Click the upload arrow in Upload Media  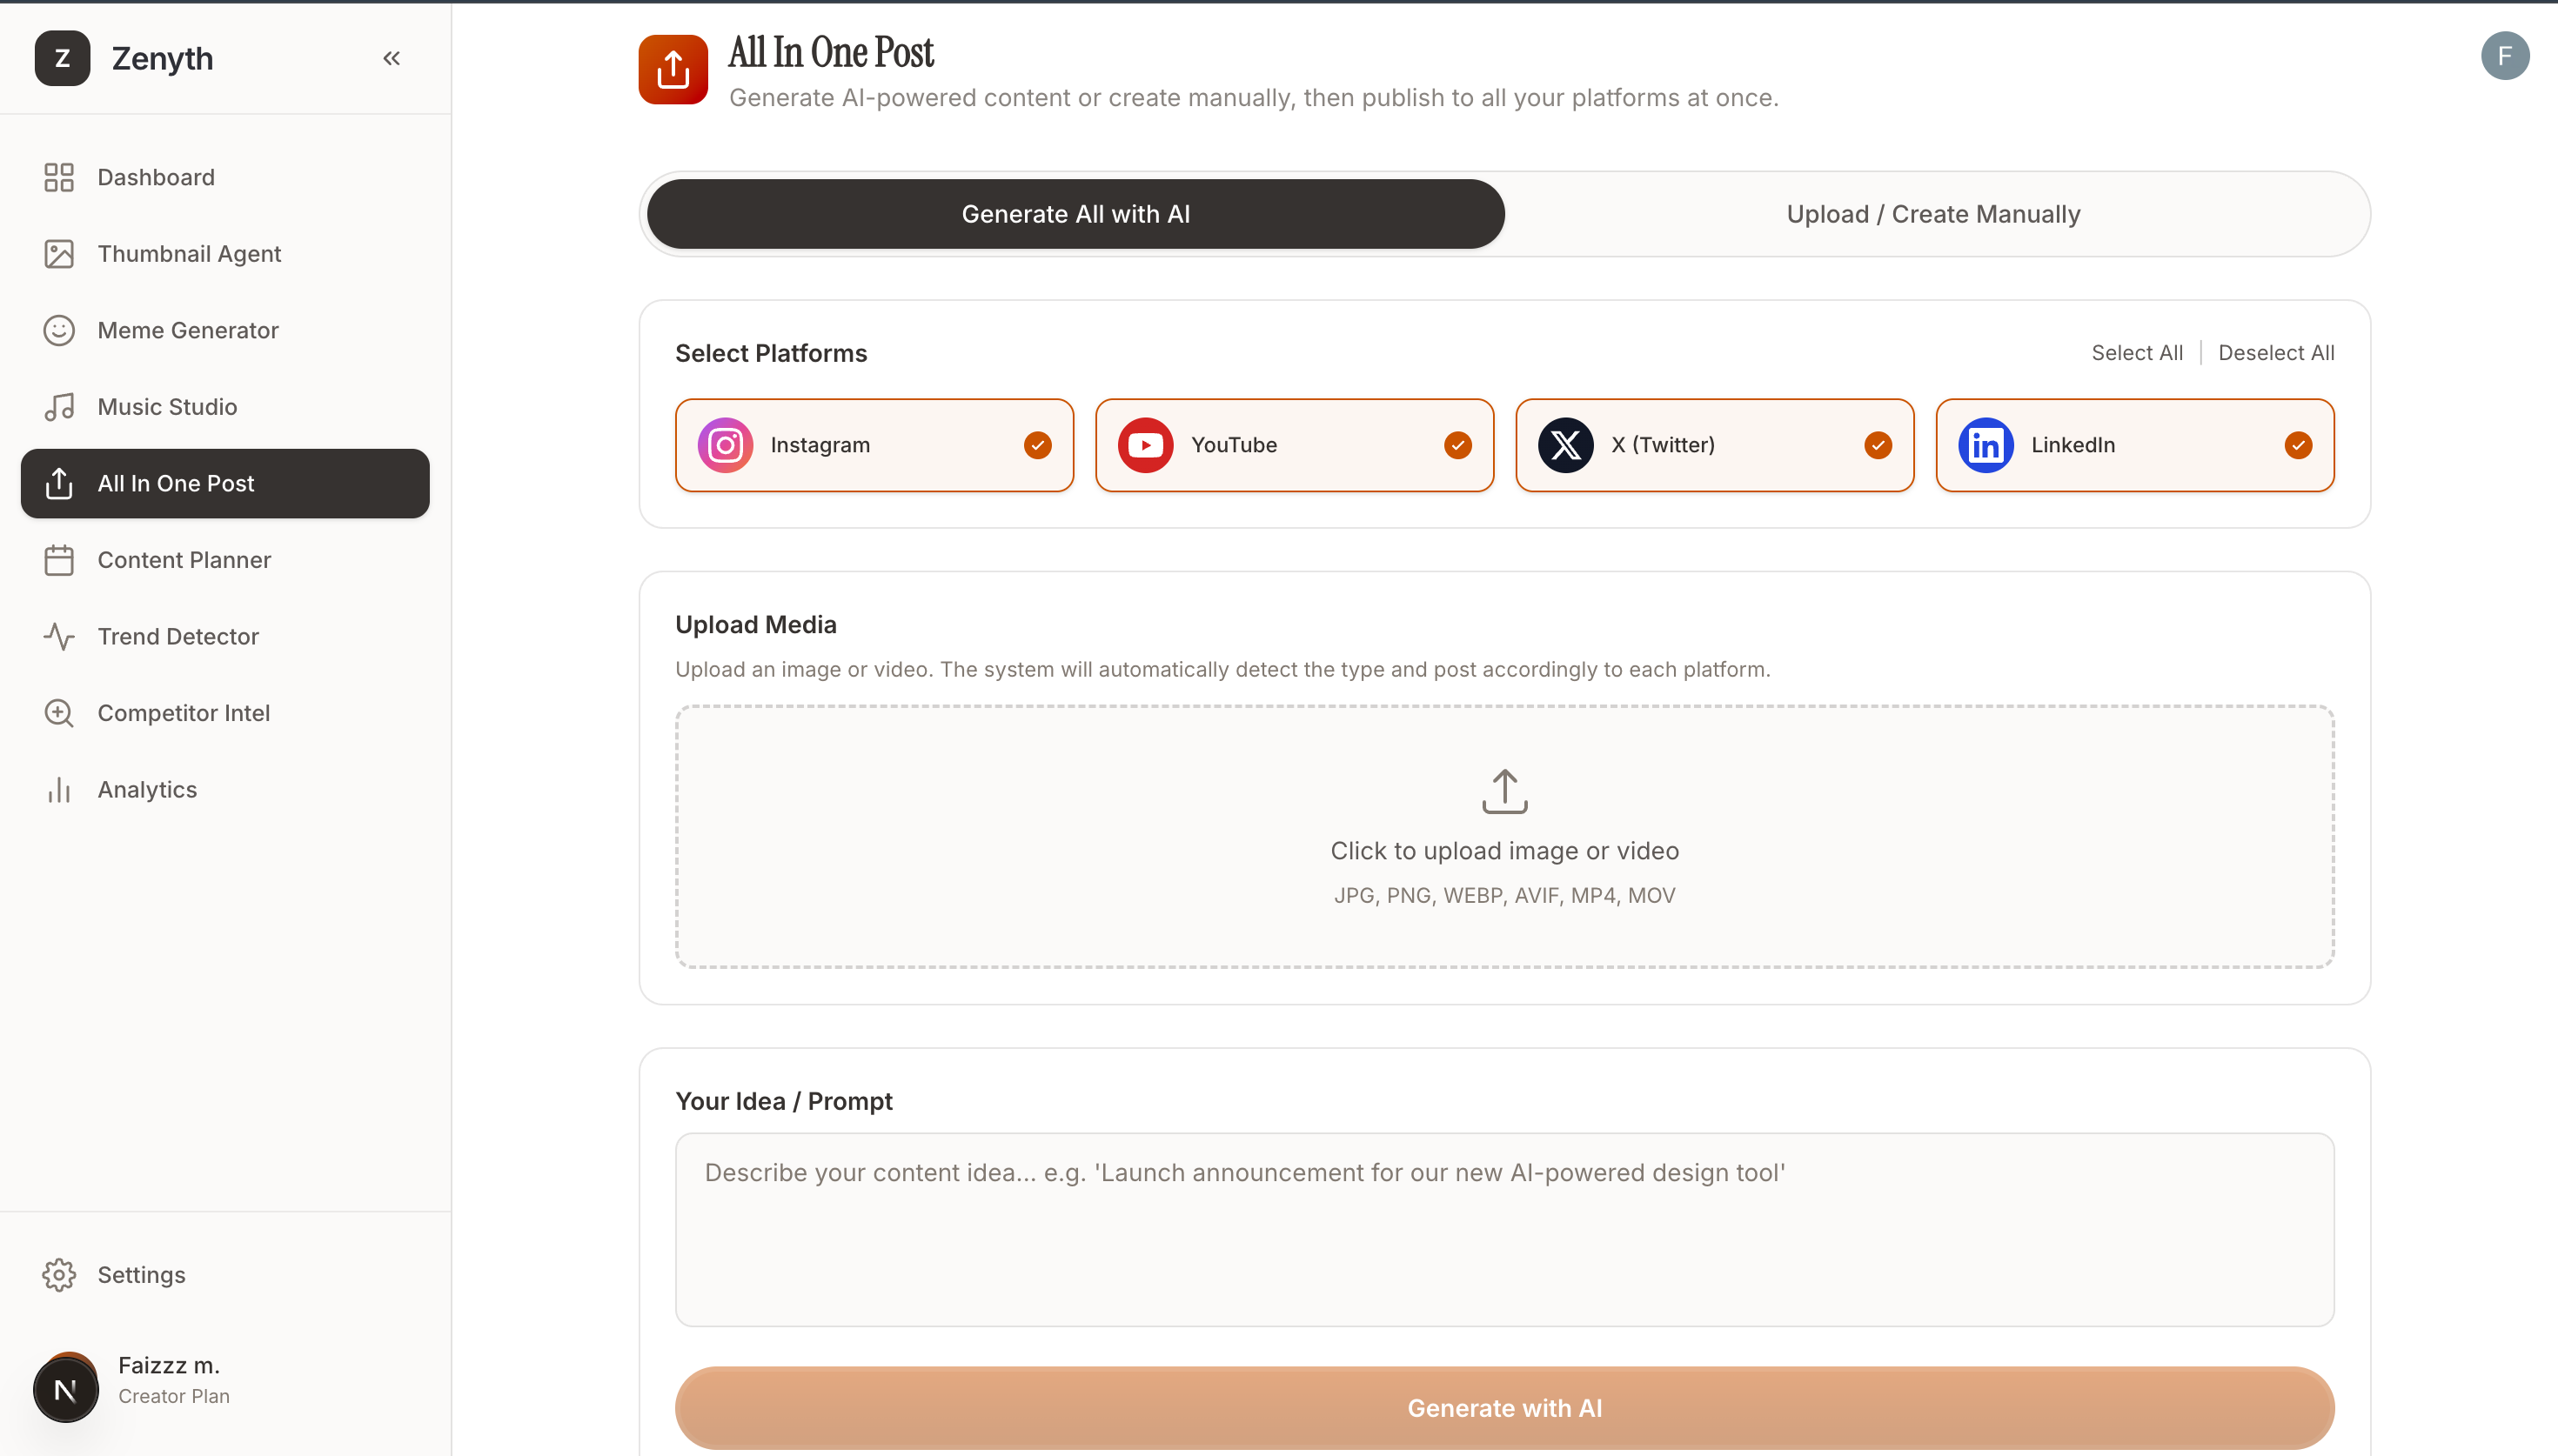click(1504, 791)
